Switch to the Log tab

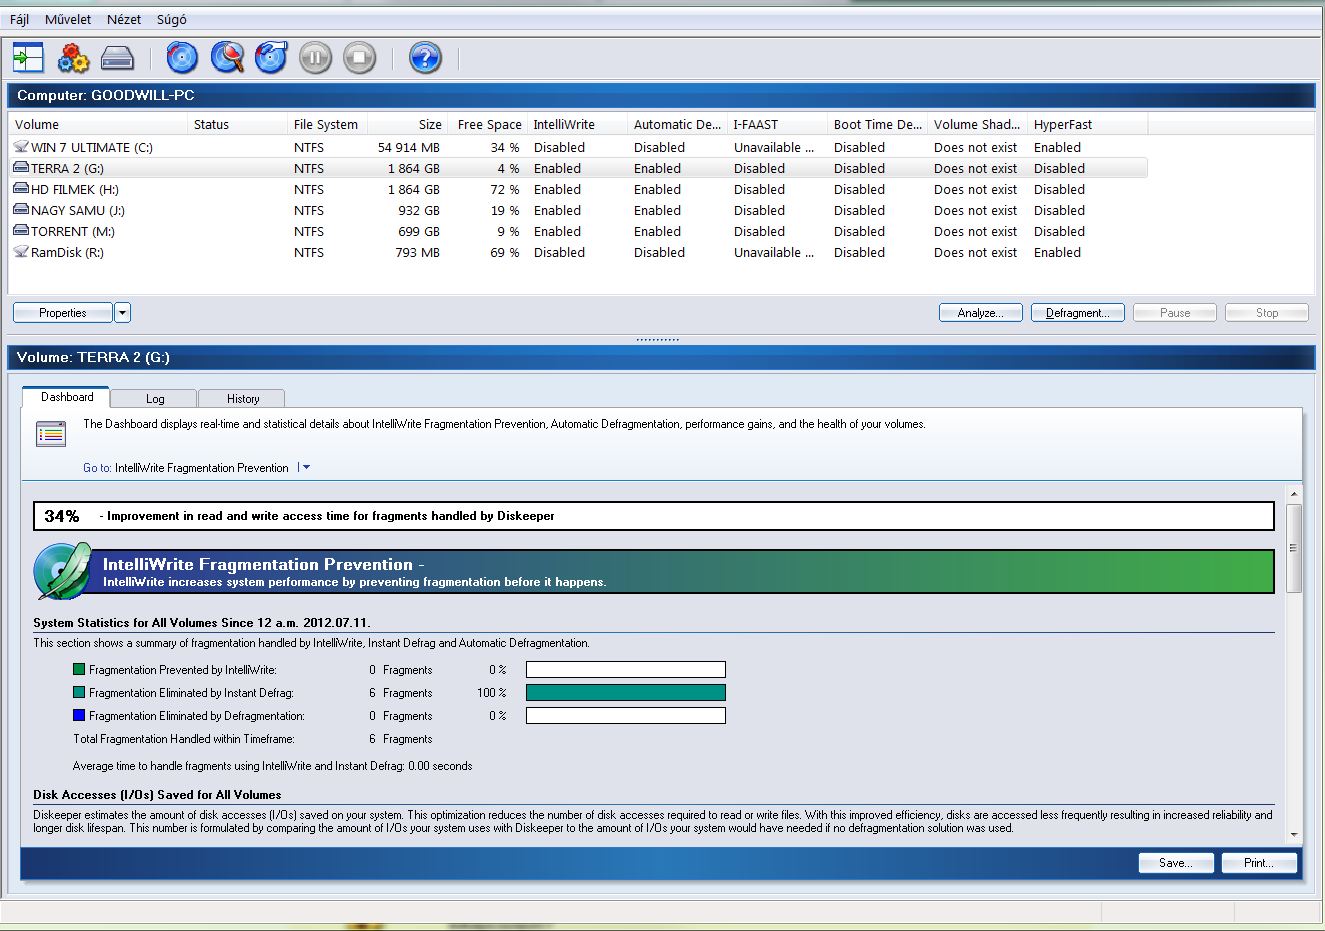click(155, 398)
